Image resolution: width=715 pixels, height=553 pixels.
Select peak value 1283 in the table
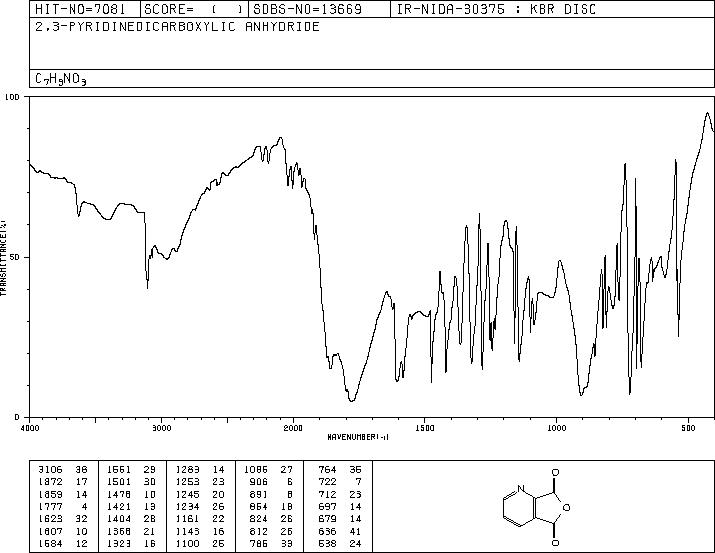click(x=187, y=469)
